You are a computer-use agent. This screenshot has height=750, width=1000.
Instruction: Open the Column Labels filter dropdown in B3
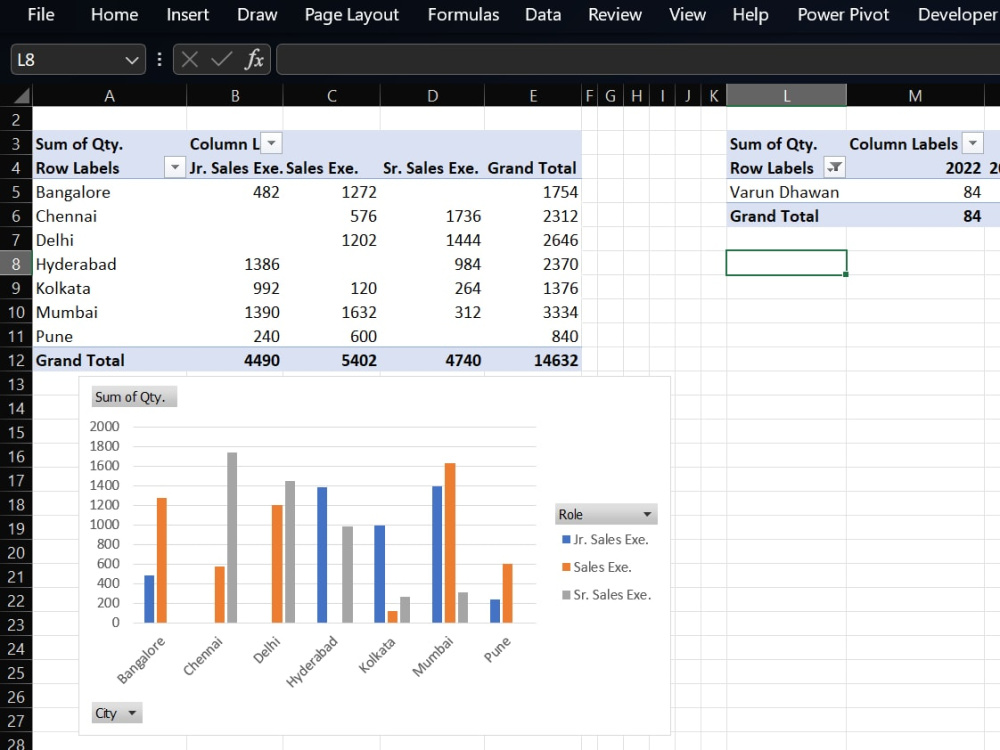(x=272, y=143)
